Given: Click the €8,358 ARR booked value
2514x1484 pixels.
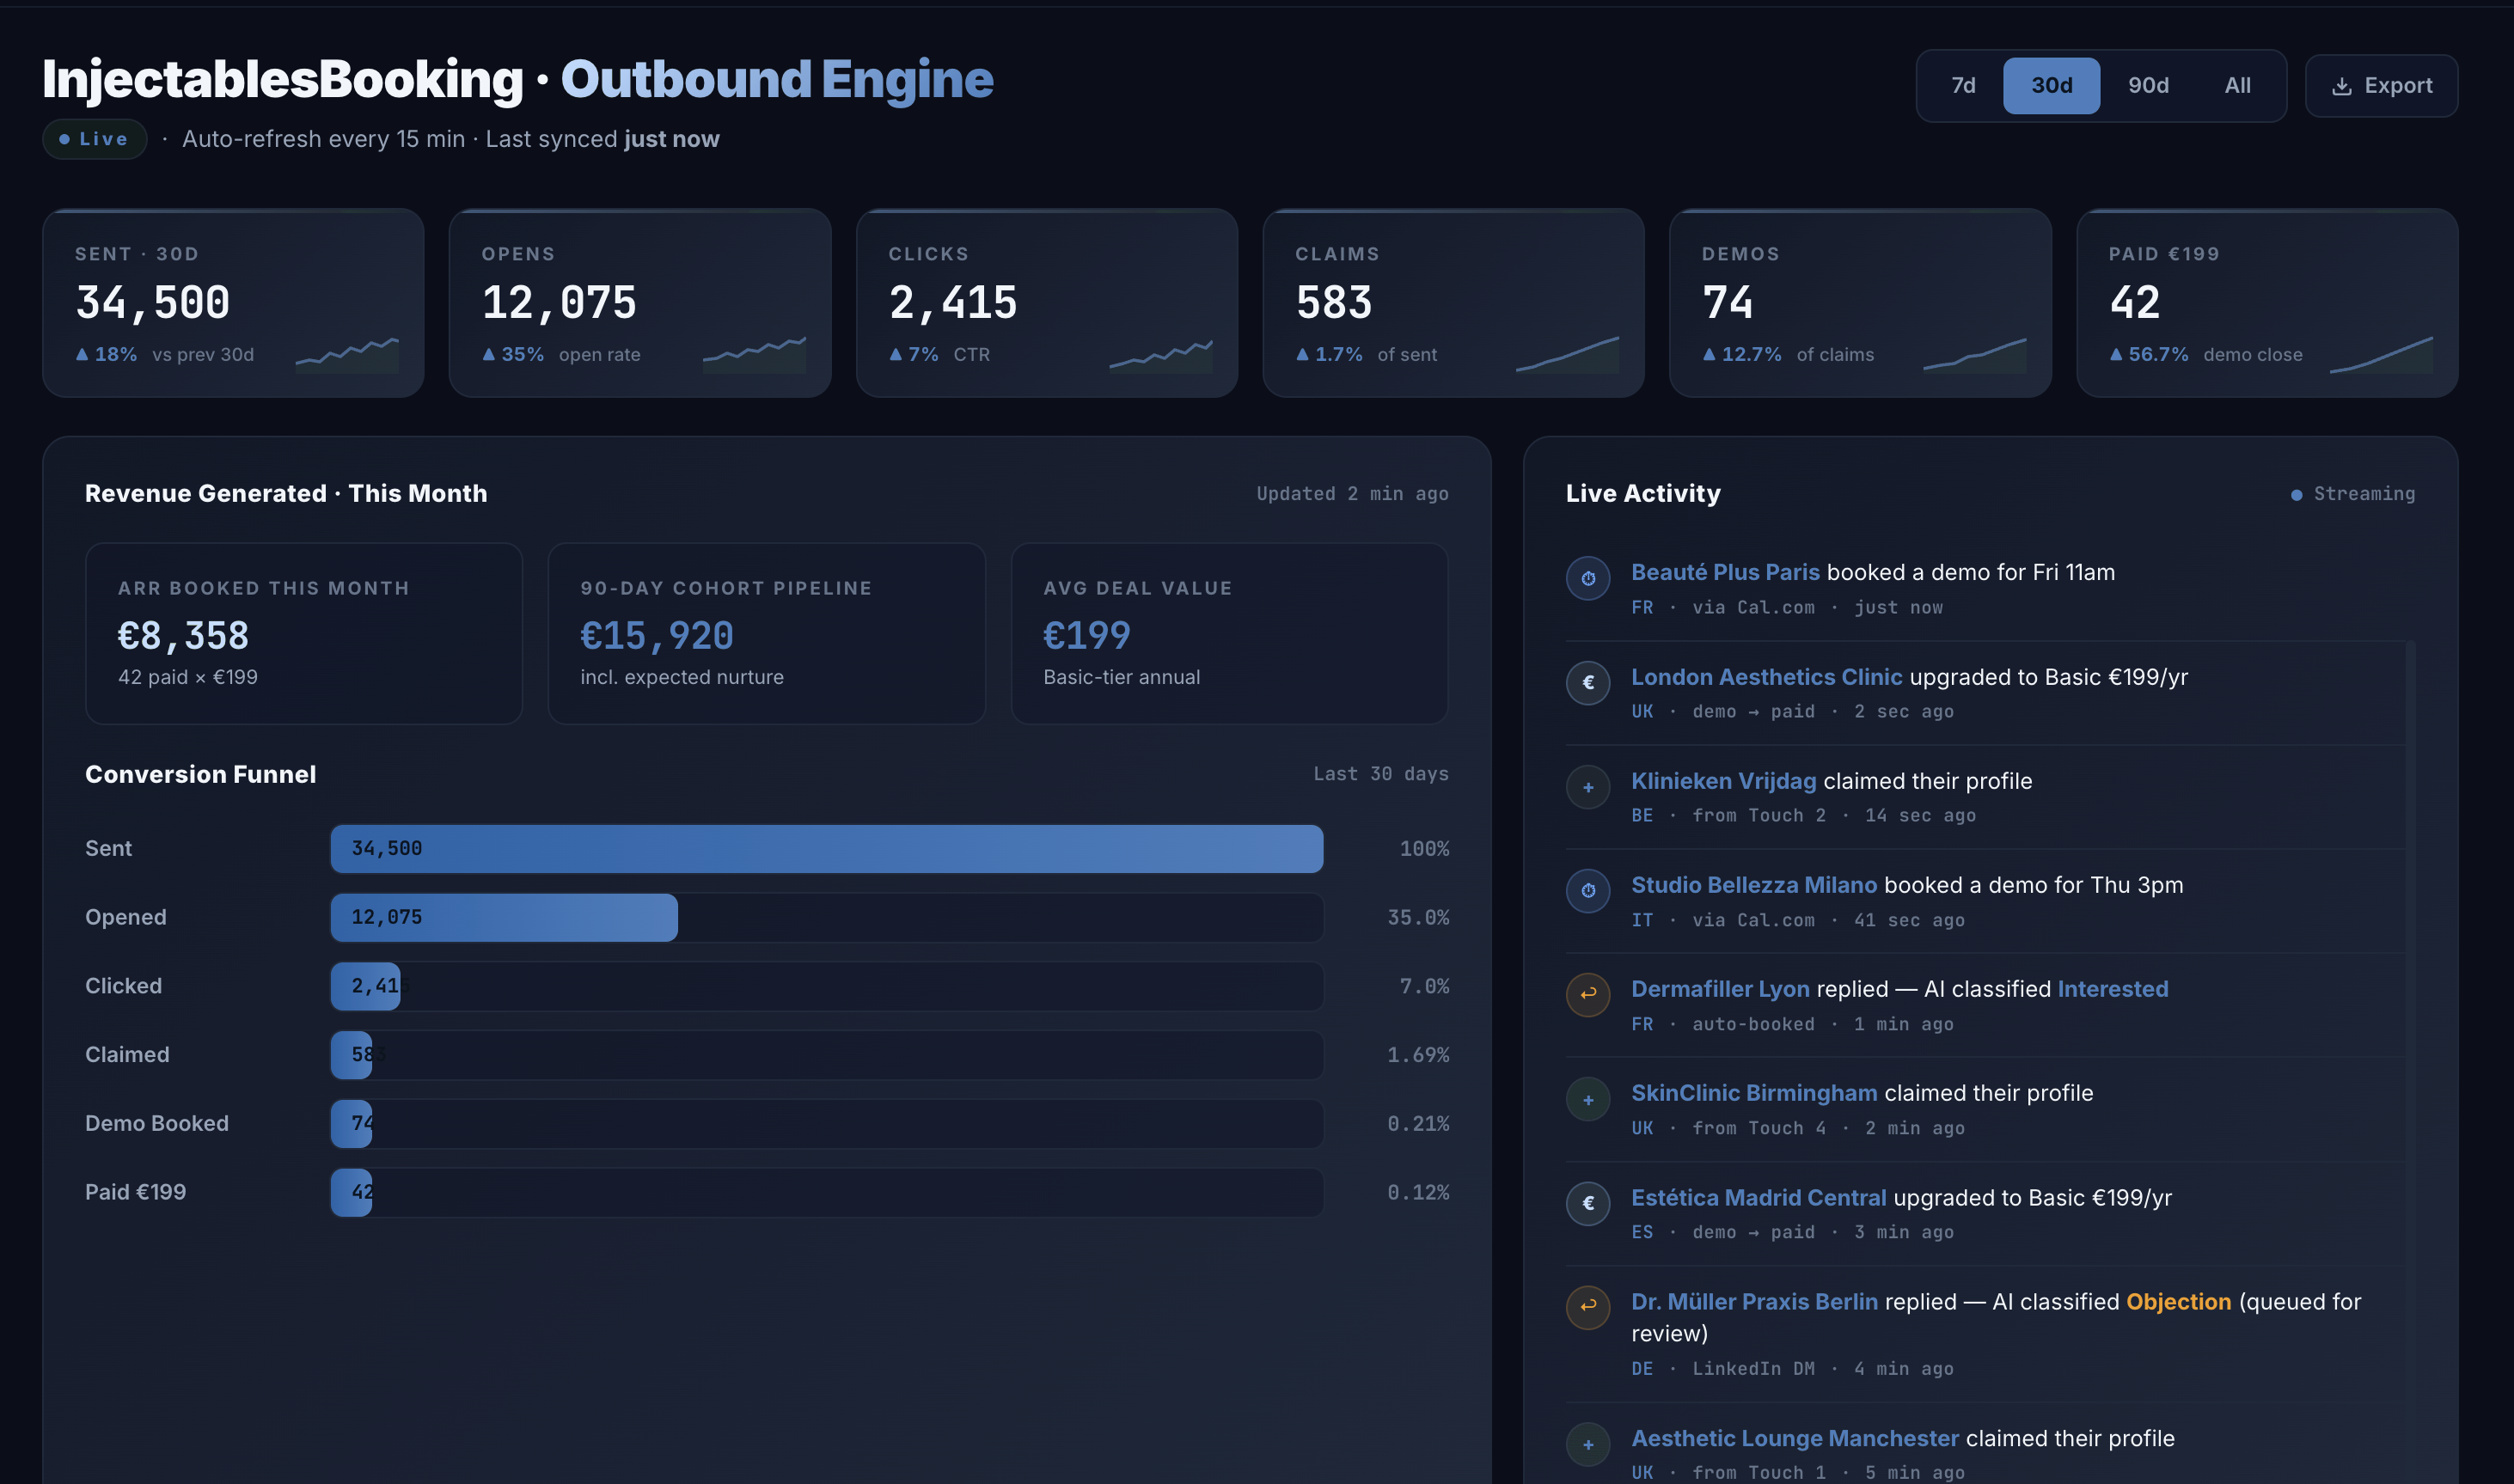Looking at the screenshot, I should [x=183, y=636].
